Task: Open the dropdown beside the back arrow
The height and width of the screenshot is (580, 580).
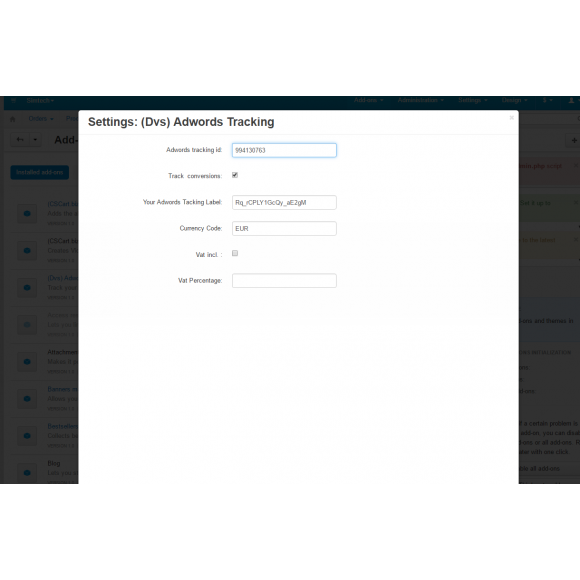Action: click(x=35, y=140)
